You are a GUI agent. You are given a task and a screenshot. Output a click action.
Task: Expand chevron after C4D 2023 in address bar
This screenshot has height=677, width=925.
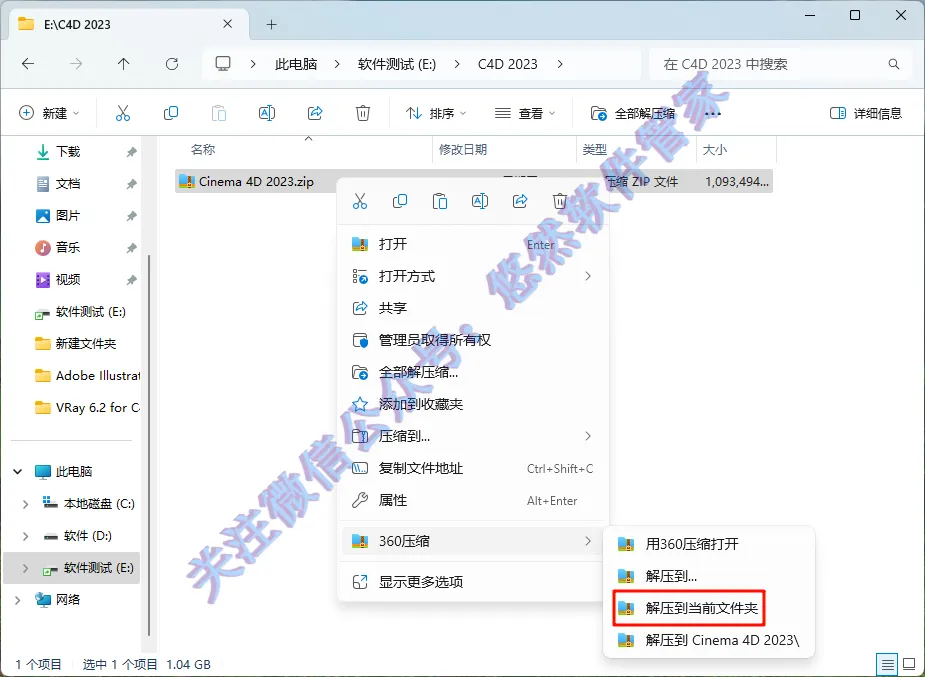pyautogui.click(x=560, y=64)
